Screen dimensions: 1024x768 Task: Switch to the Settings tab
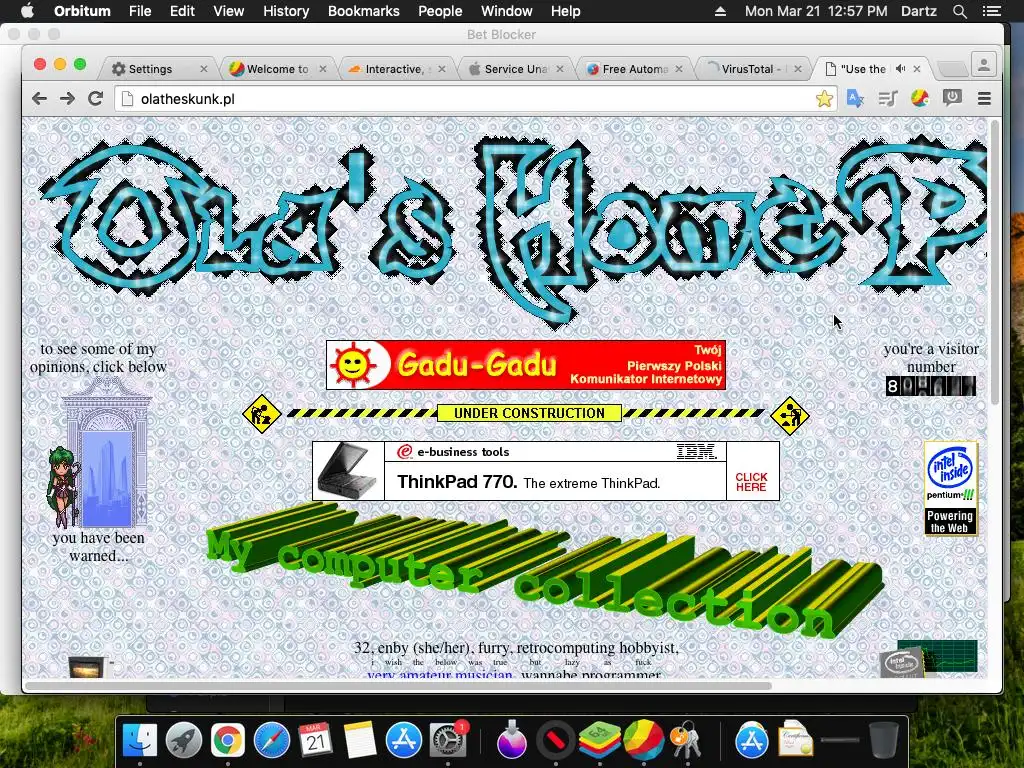157,69
